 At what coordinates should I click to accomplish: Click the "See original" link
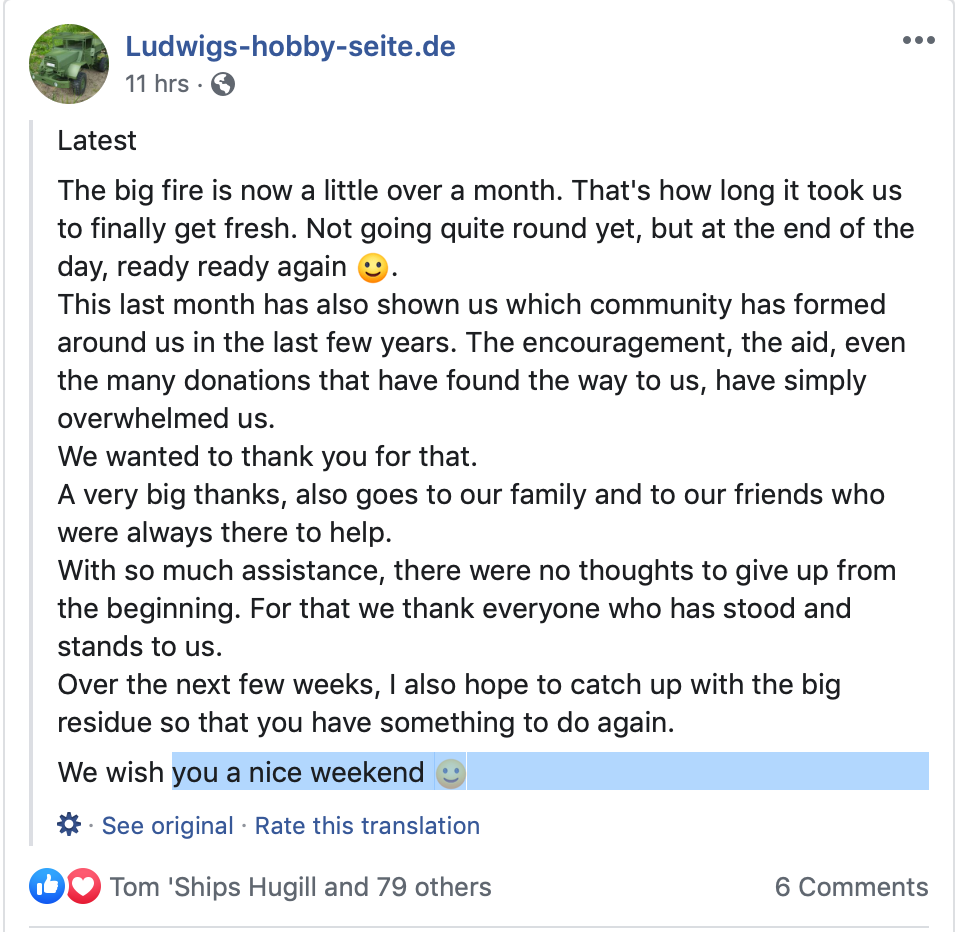(167, 826)
